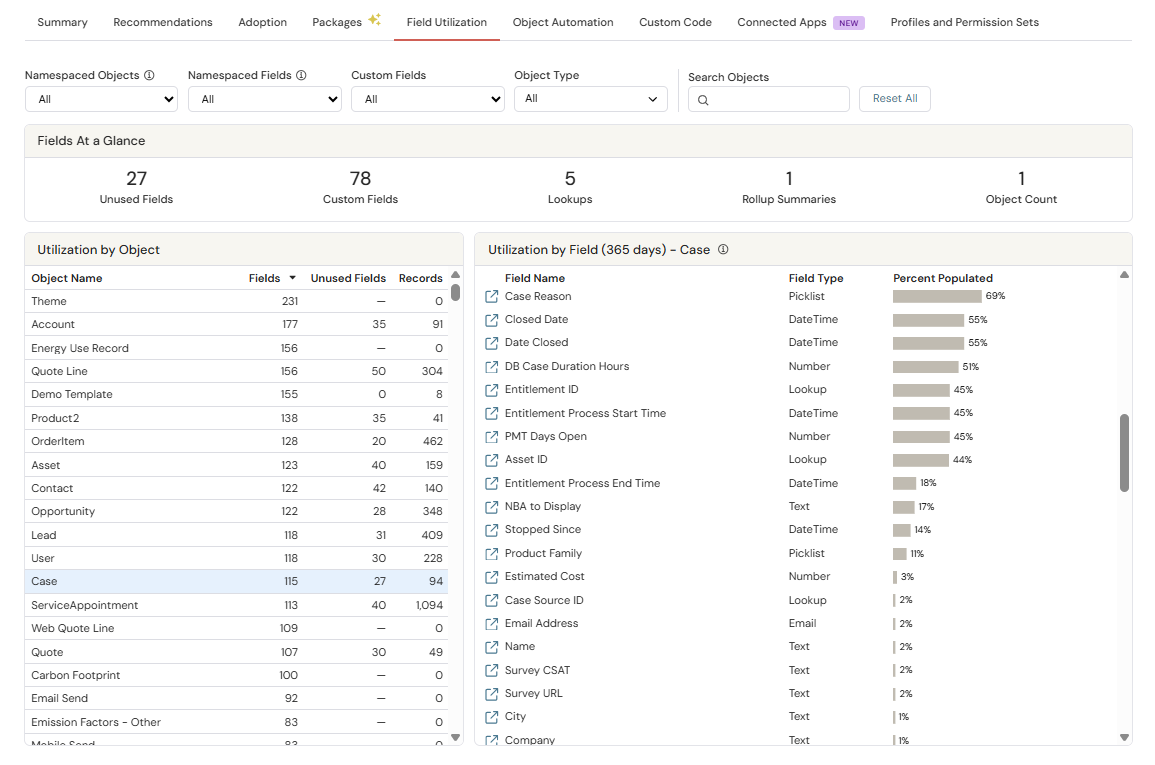Go to the Connected Apps tab

point(781,22)
